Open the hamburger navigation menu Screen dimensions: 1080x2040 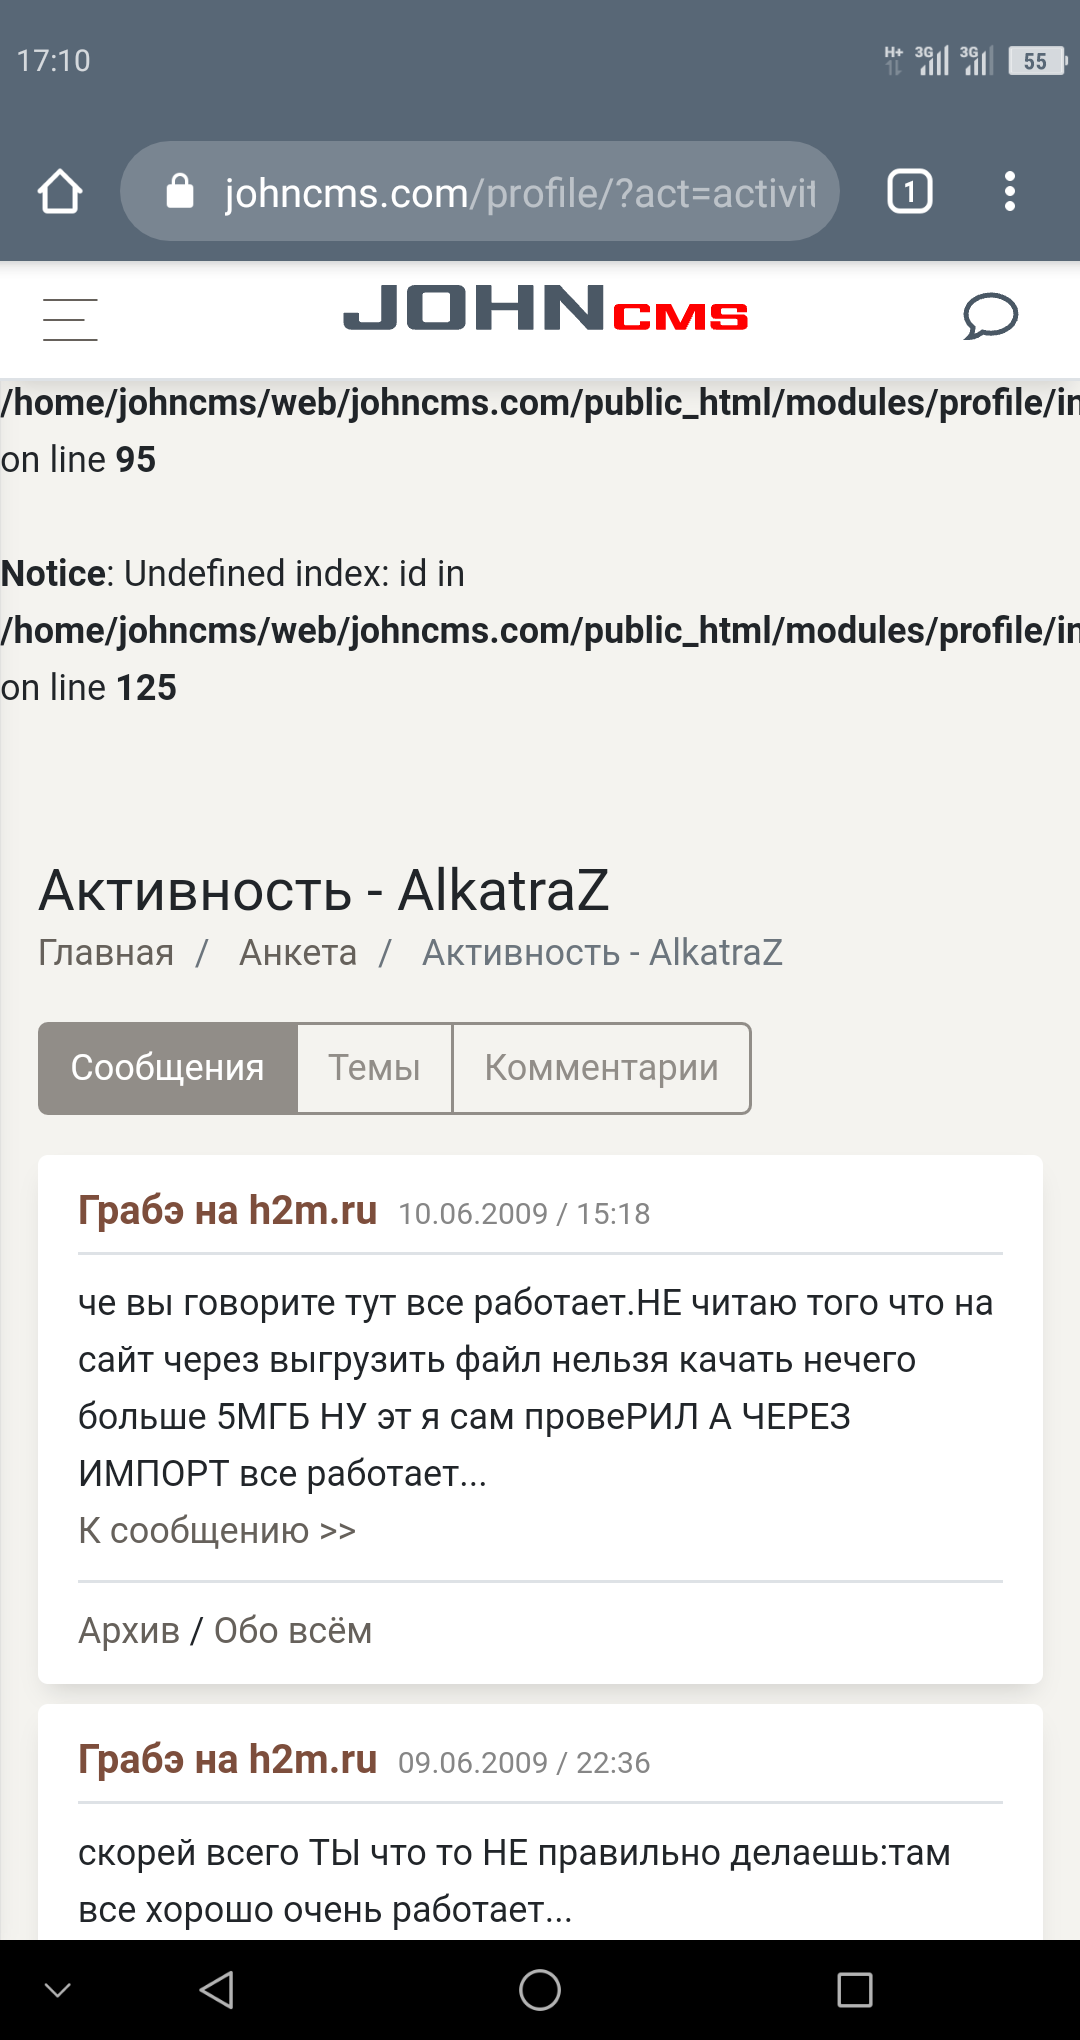click(x=70, y=319)
